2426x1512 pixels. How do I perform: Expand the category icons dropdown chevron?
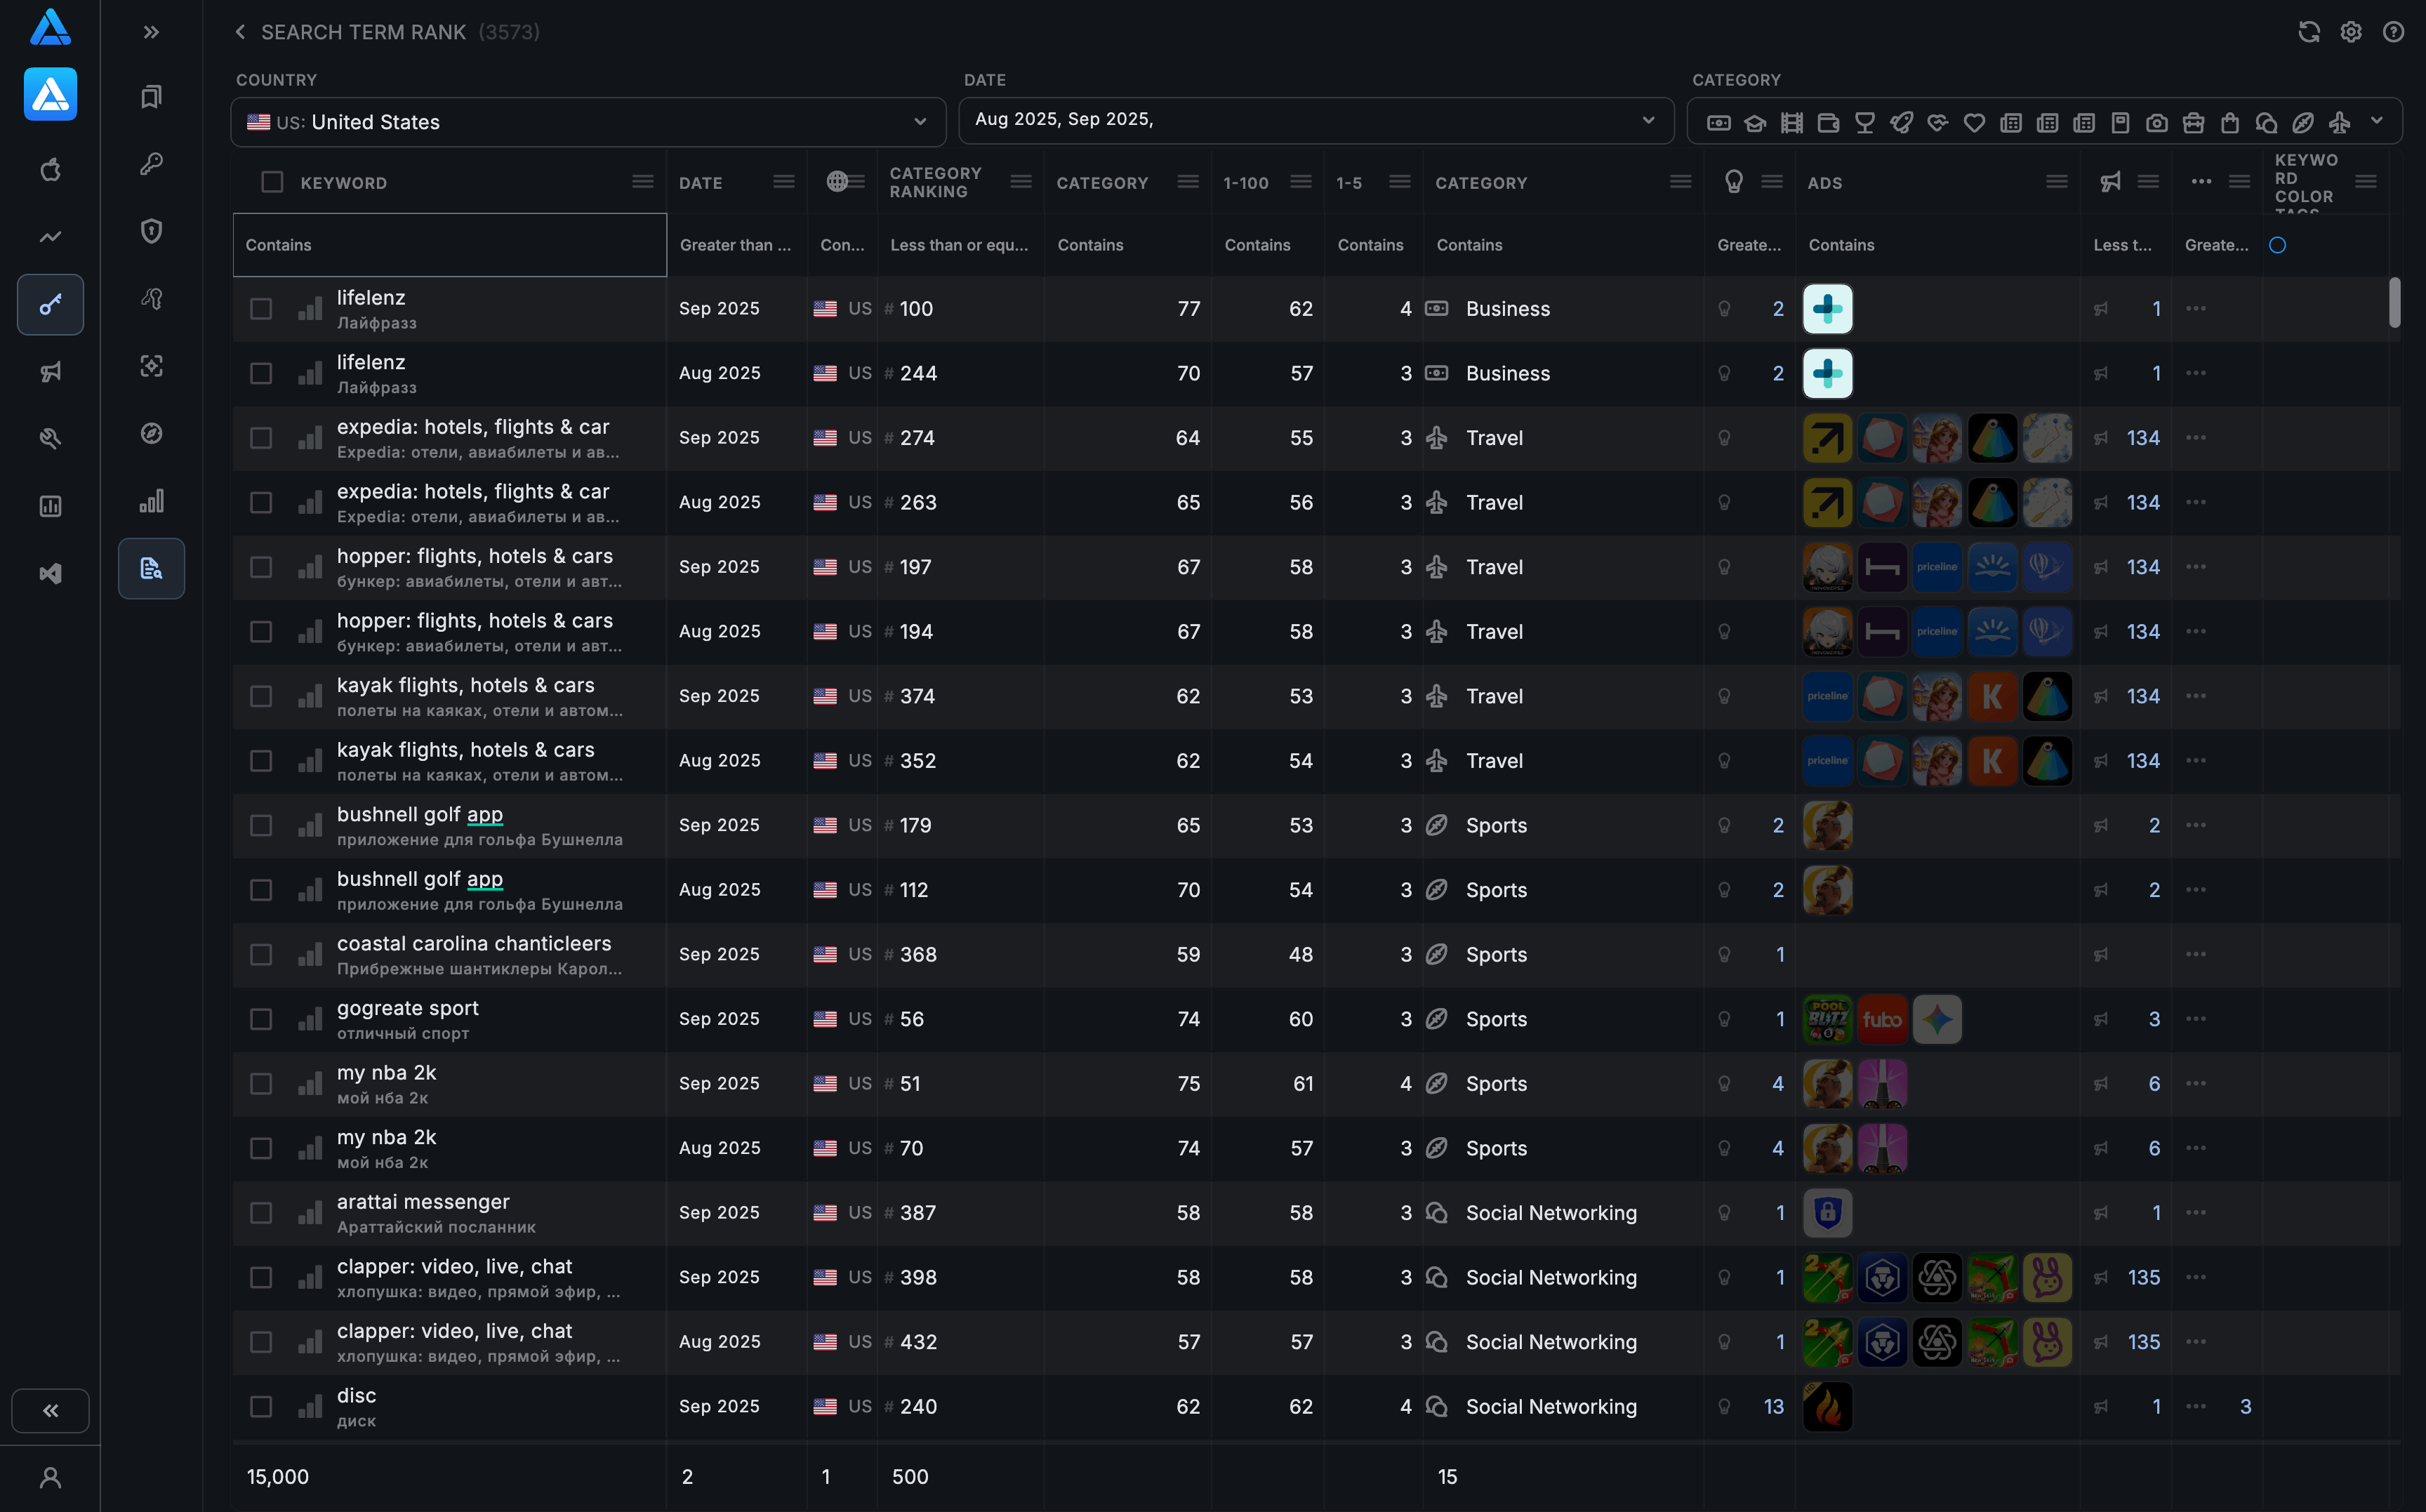click(2376, 121)
